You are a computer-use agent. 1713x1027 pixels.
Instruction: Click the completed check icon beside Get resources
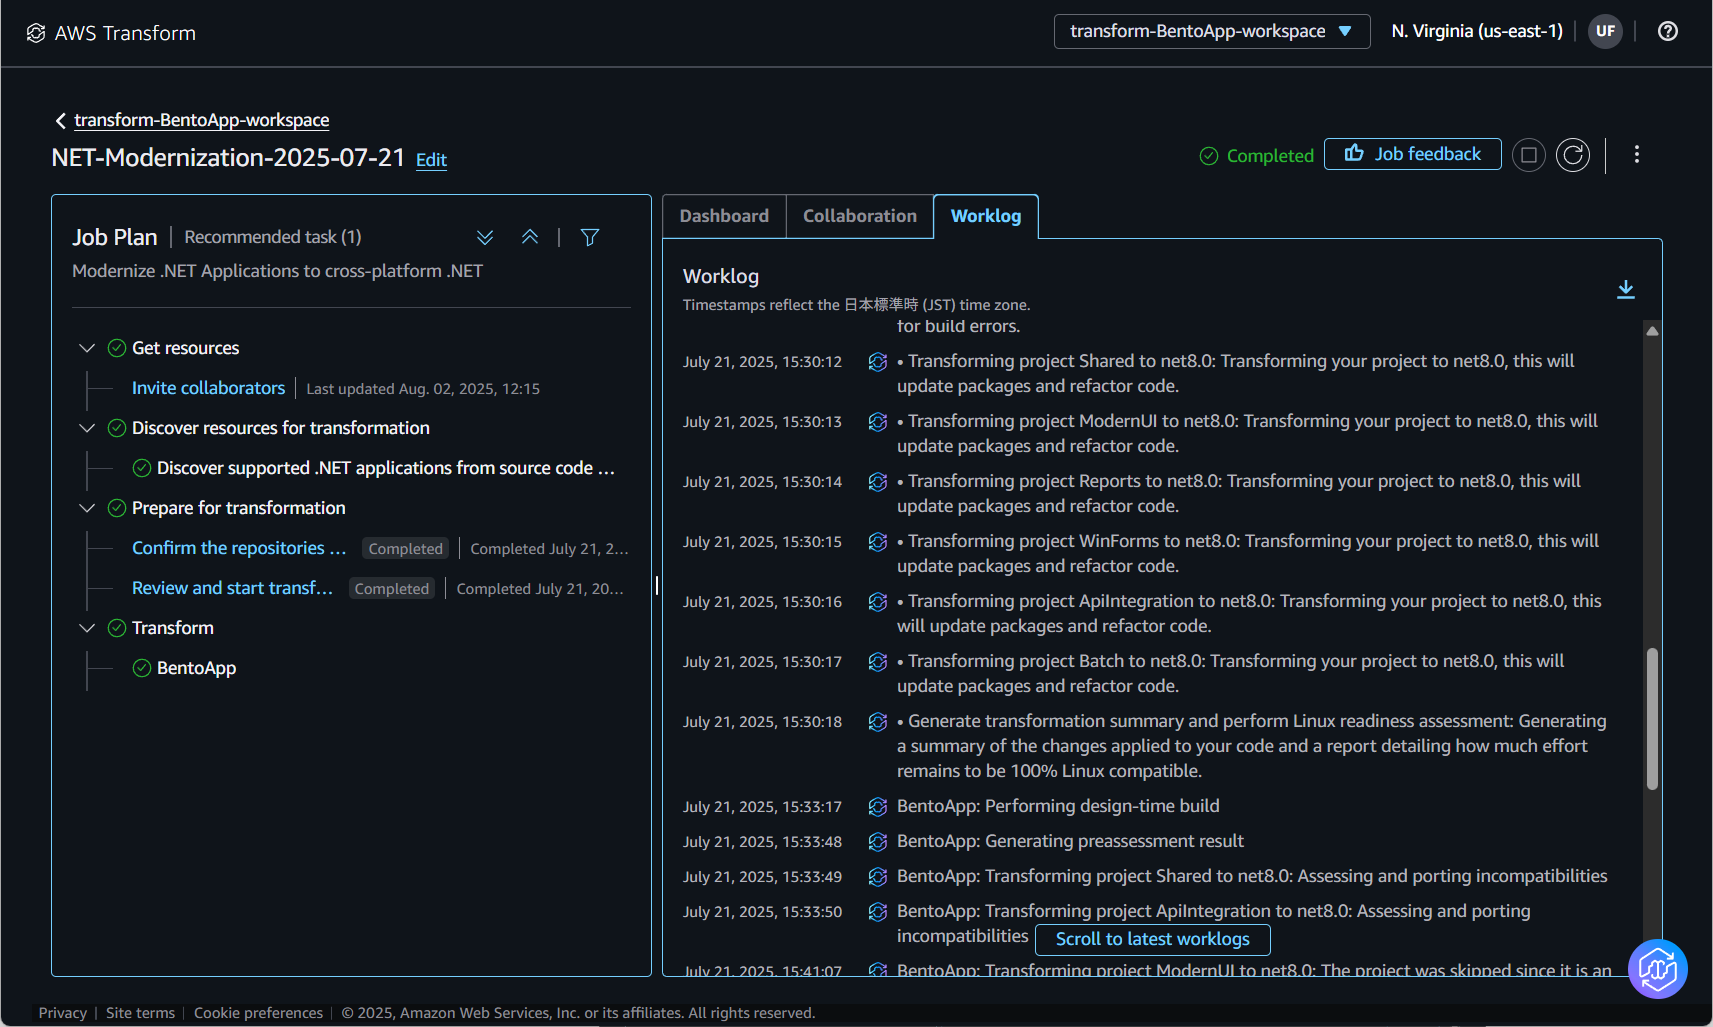point(117,348)
